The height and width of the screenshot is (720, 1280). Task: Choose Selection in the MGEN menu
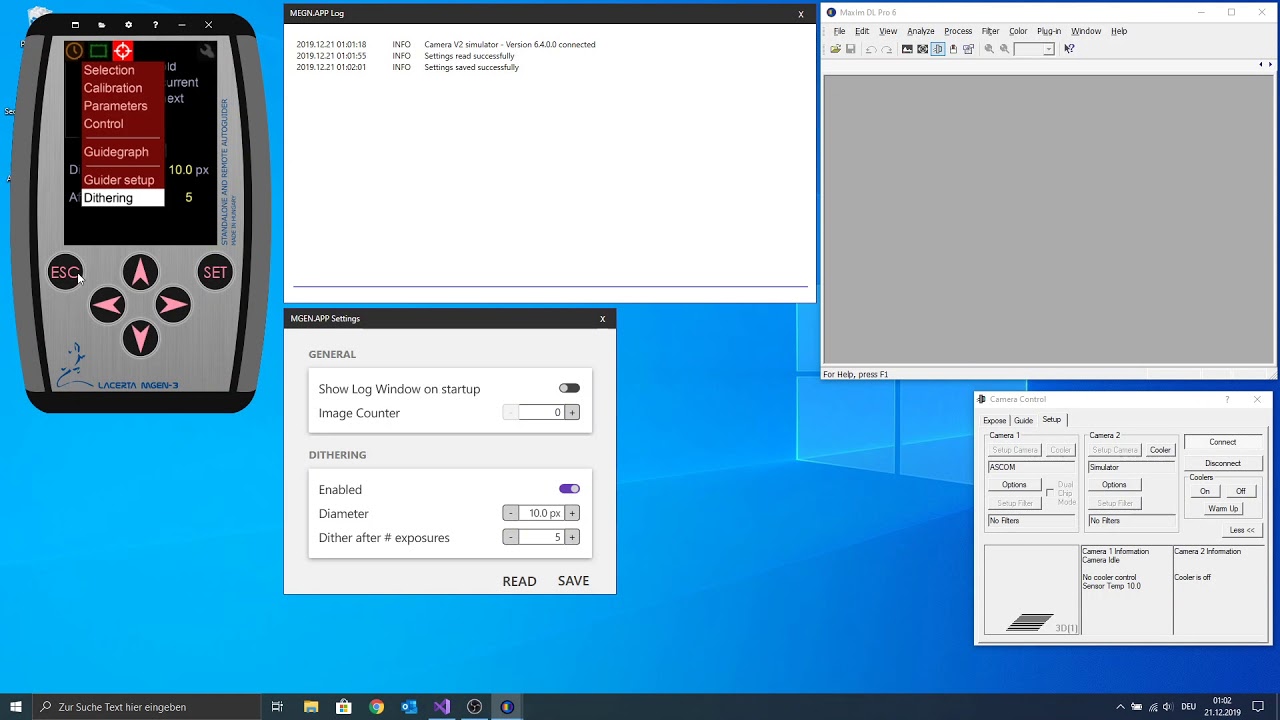(x=109, y=70)
